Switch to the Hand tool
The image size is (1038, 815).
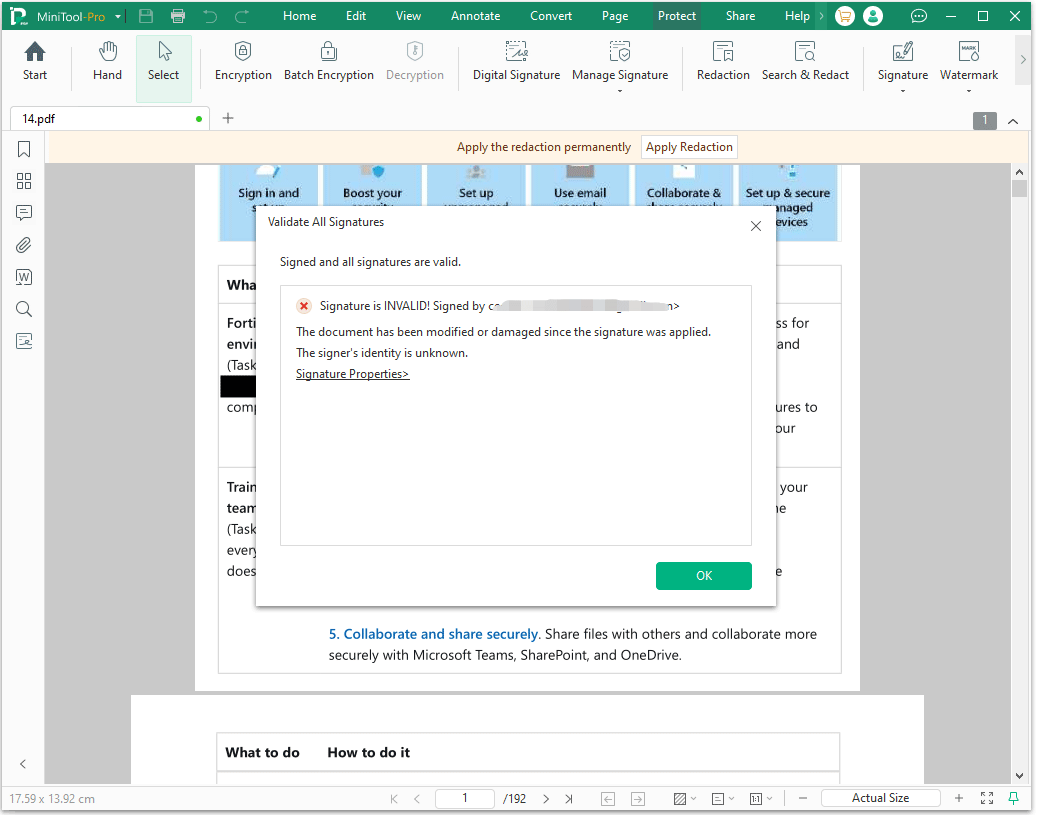pos(107,62)
